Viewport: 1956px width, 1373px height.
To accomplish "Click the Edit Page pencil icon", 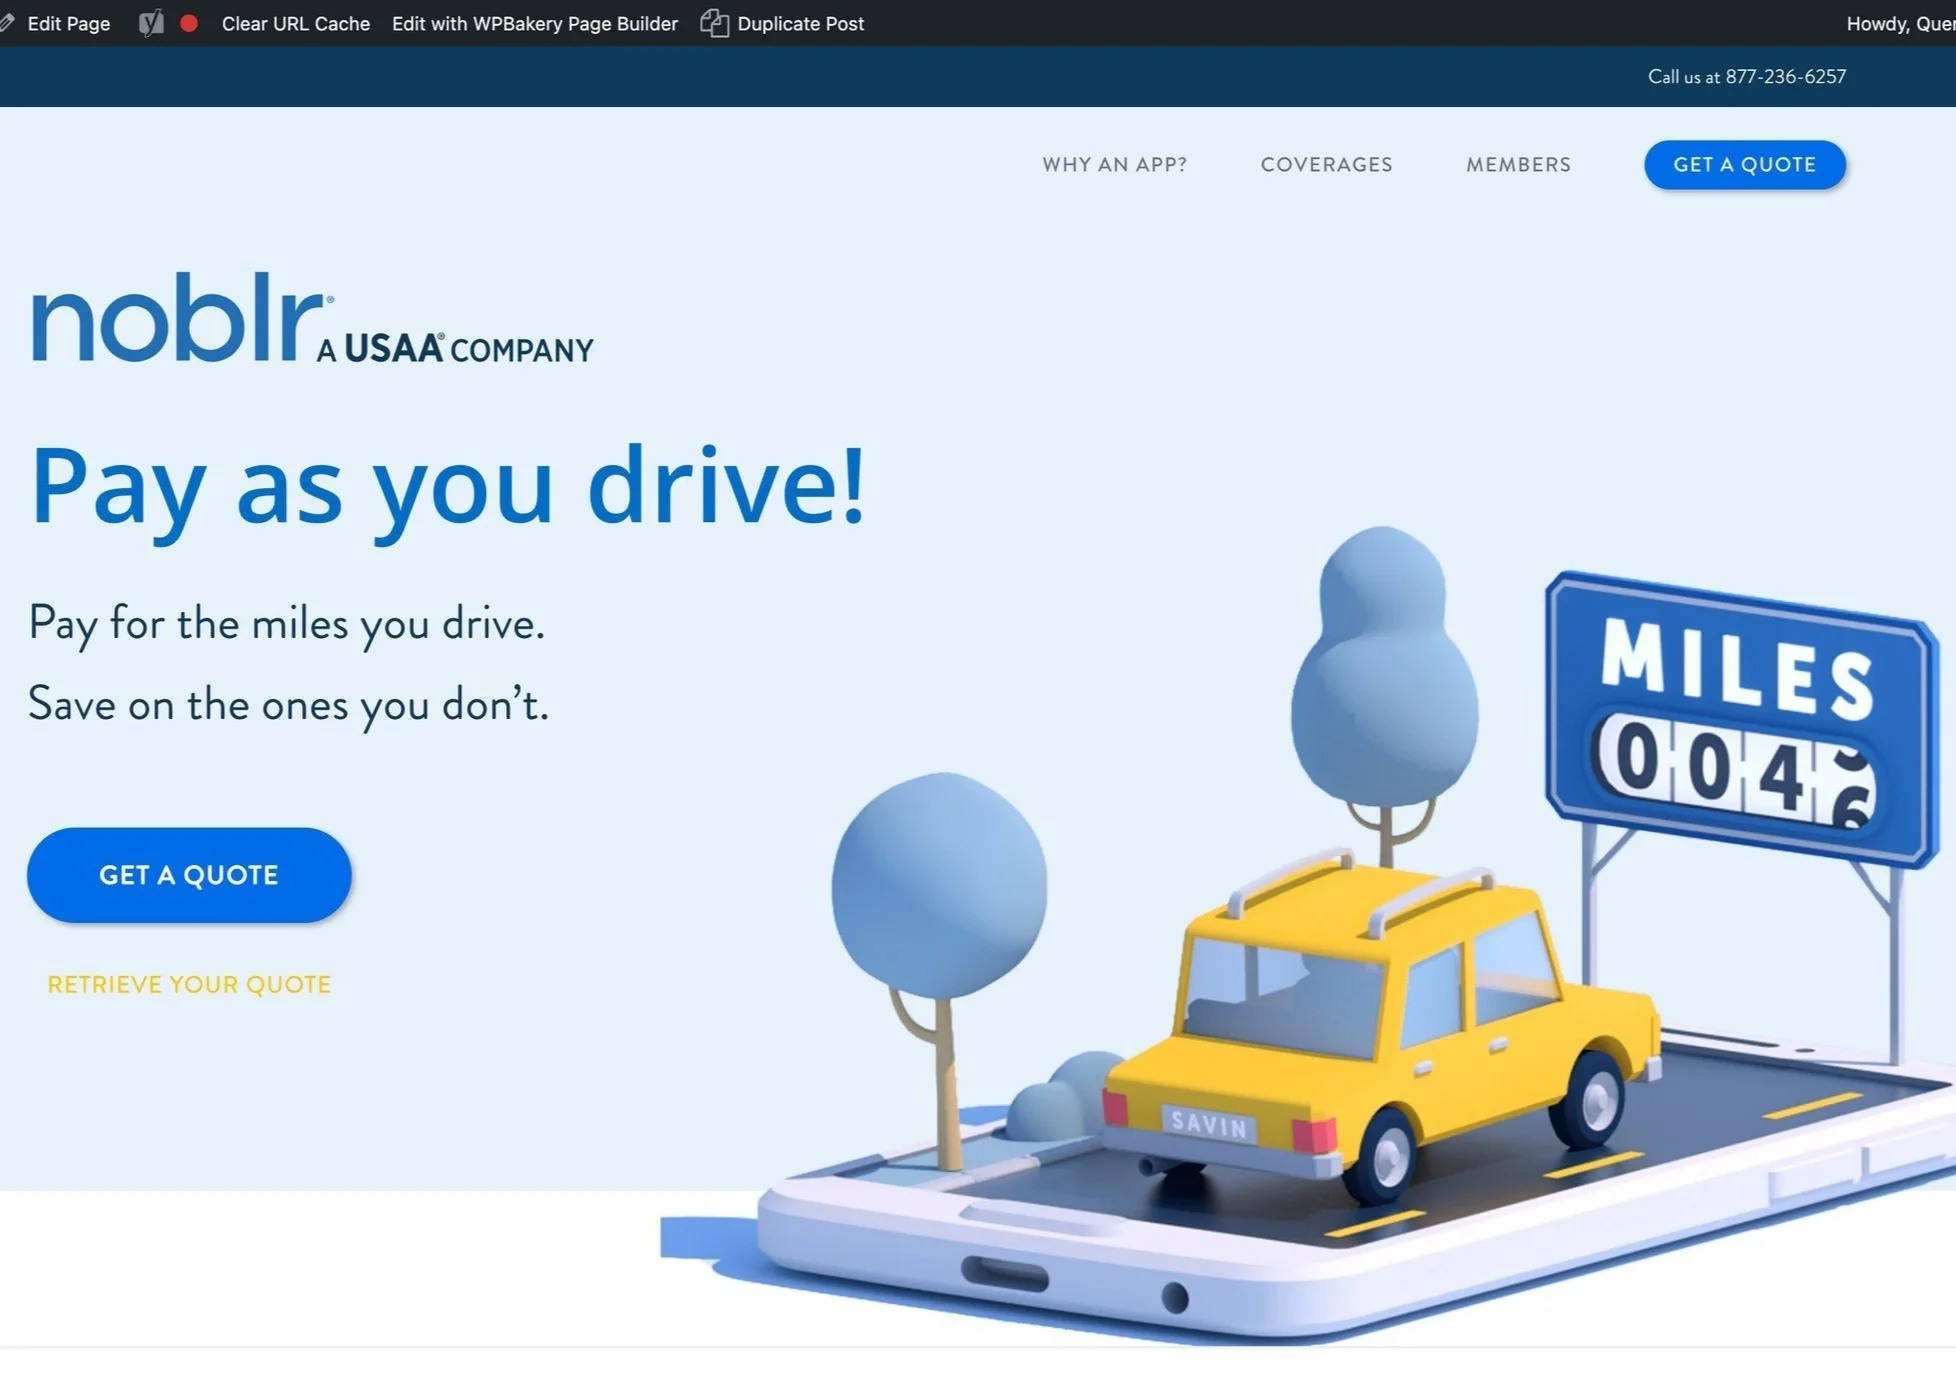I will point(8,23).
